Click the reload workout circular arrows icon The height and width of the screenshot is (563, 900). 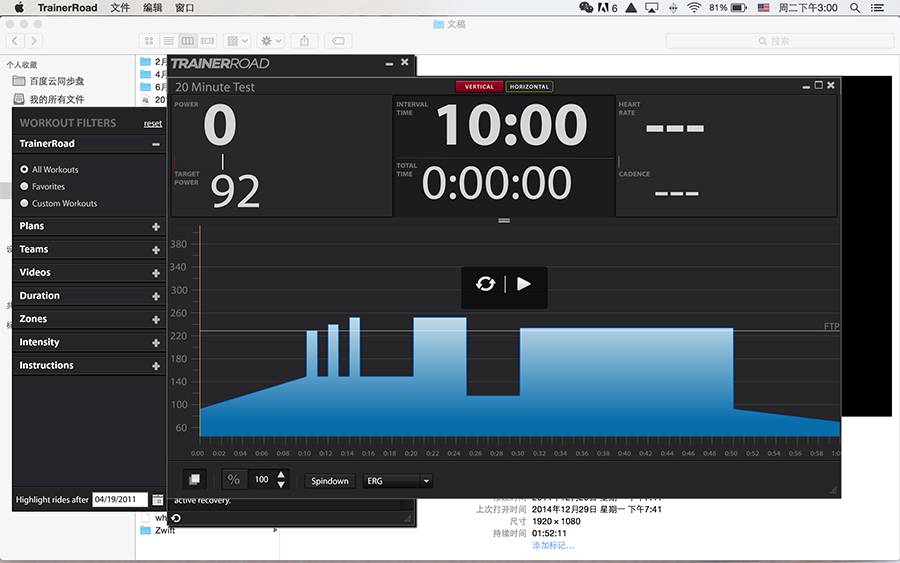[x=485, y=284]
